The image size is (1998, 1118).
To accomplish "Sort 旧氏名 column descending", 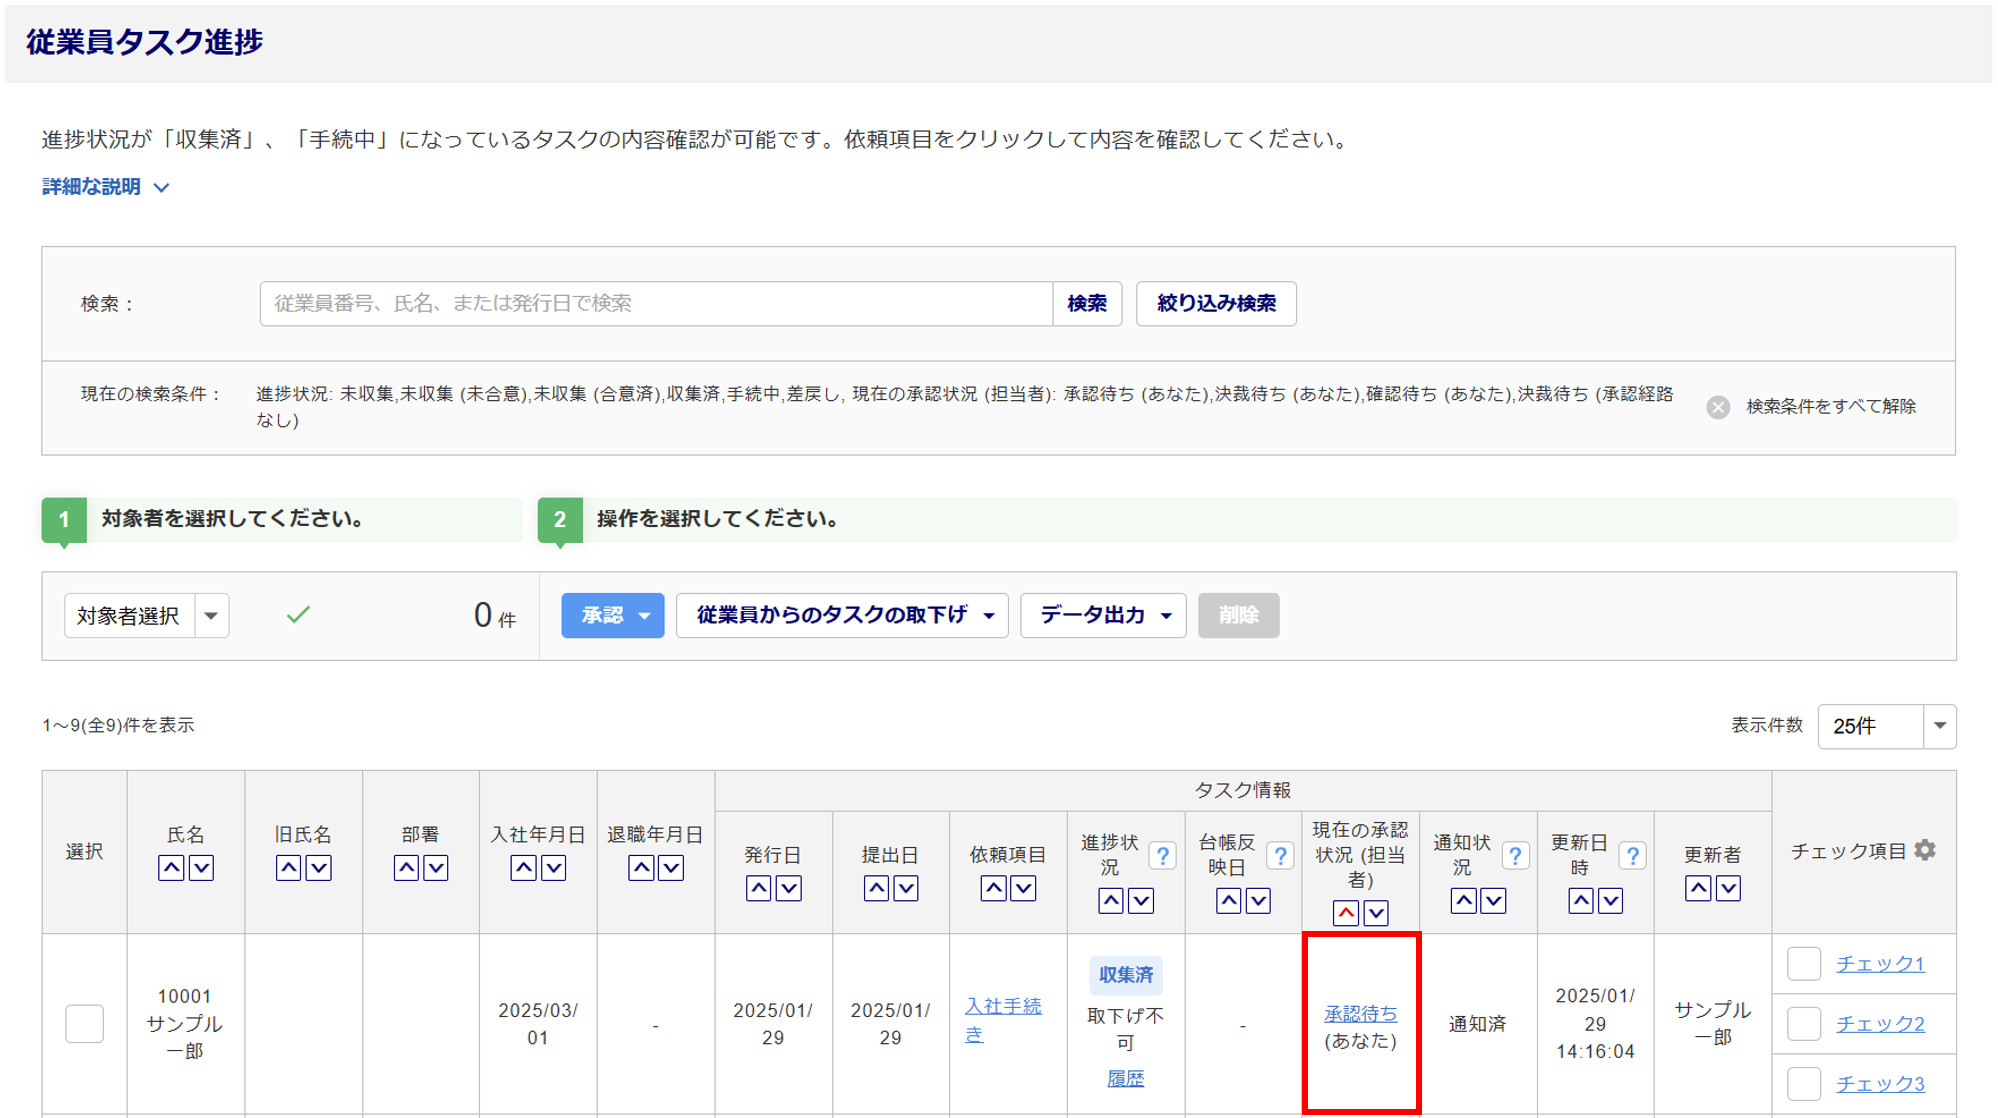I will (x=319, y=868).
